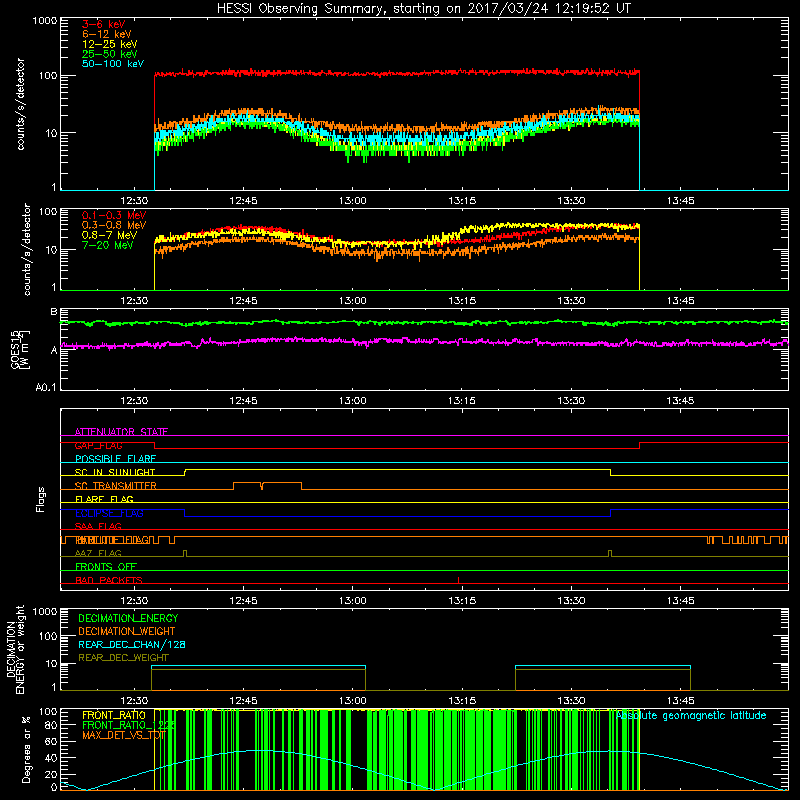Image resolution: width=800 pixels, height=800 pixels.
Task: Click 13:15 time label under decimation panel
Action: click(462, 701)
